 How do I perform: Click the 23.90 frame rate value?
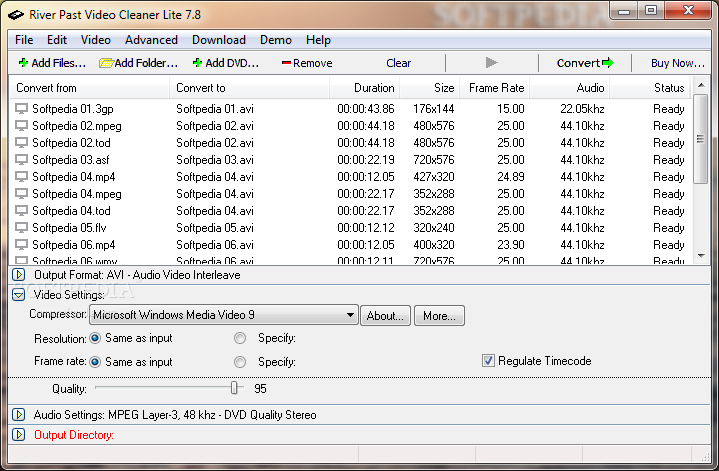click(x=511, y=244)
